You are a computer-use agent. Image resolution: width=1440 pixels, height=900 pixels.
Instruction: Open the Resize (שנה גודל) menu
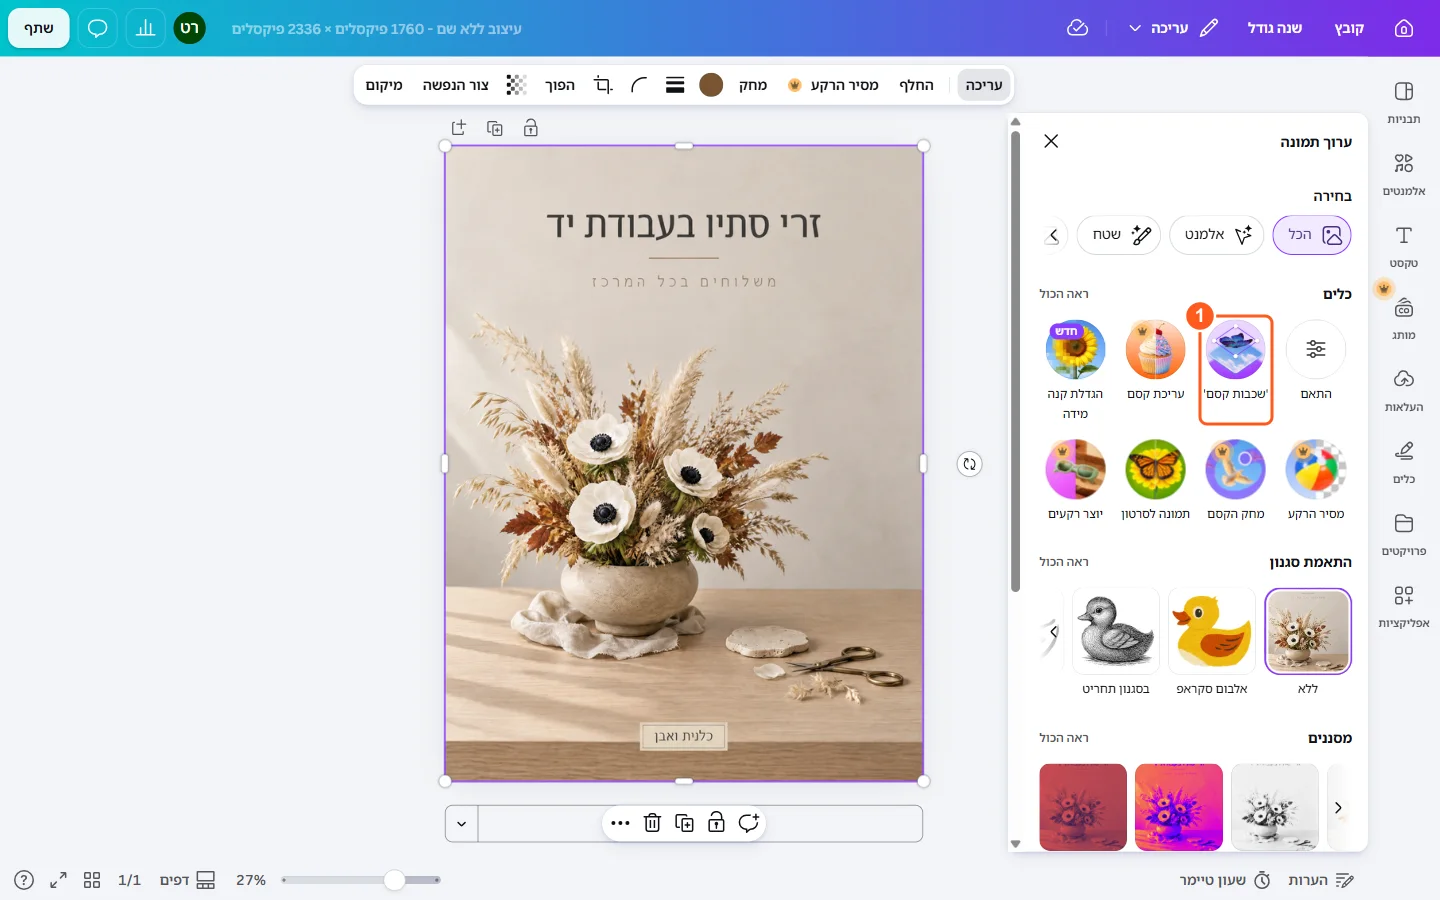(1275, 28)
